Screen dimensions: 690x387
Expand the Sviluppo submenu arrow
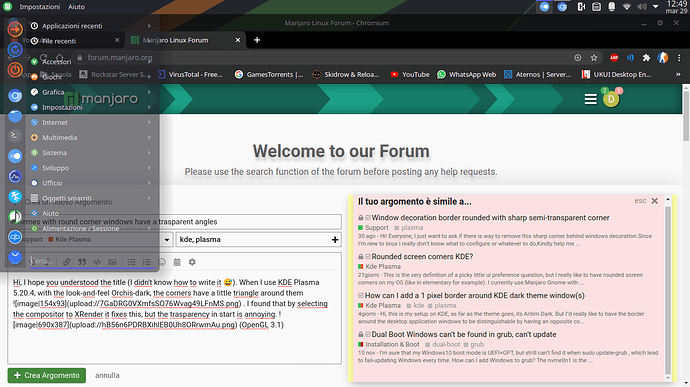tap(149, 168)
